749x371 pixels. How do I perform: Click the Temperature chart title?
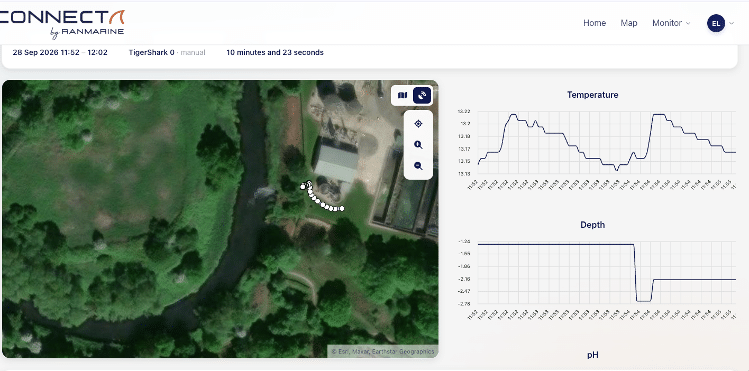click(592, 95)
